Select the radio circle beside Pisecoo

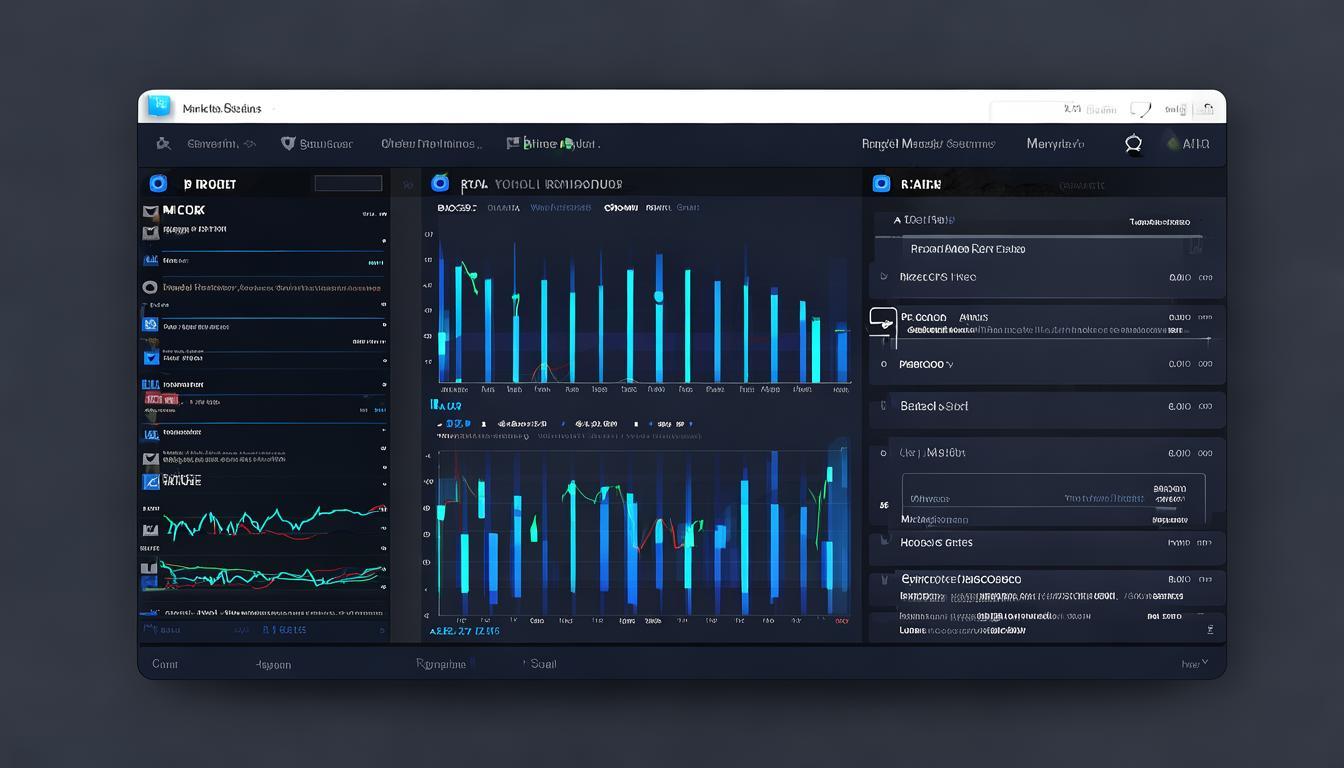pos(883,365)
